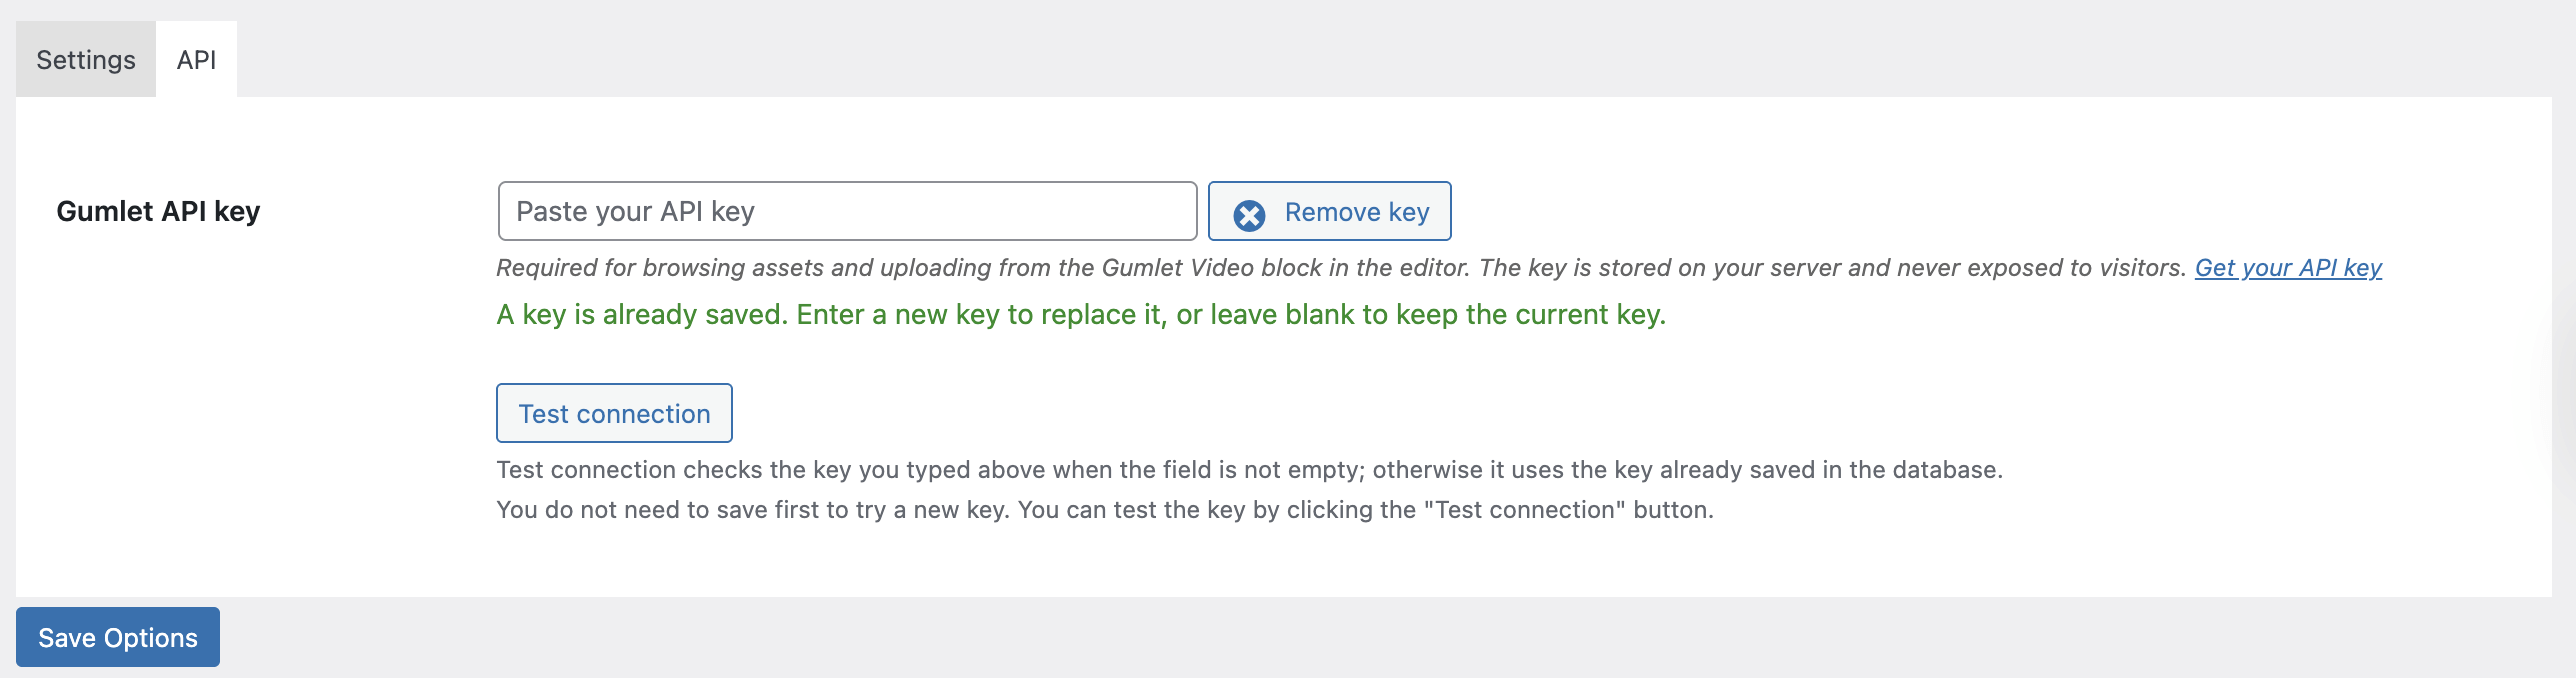Click the green key already saved notice
Image resolution: width=2576 pixels, height=678 pixels.
pyautogui.click(x=1081, y=314)
